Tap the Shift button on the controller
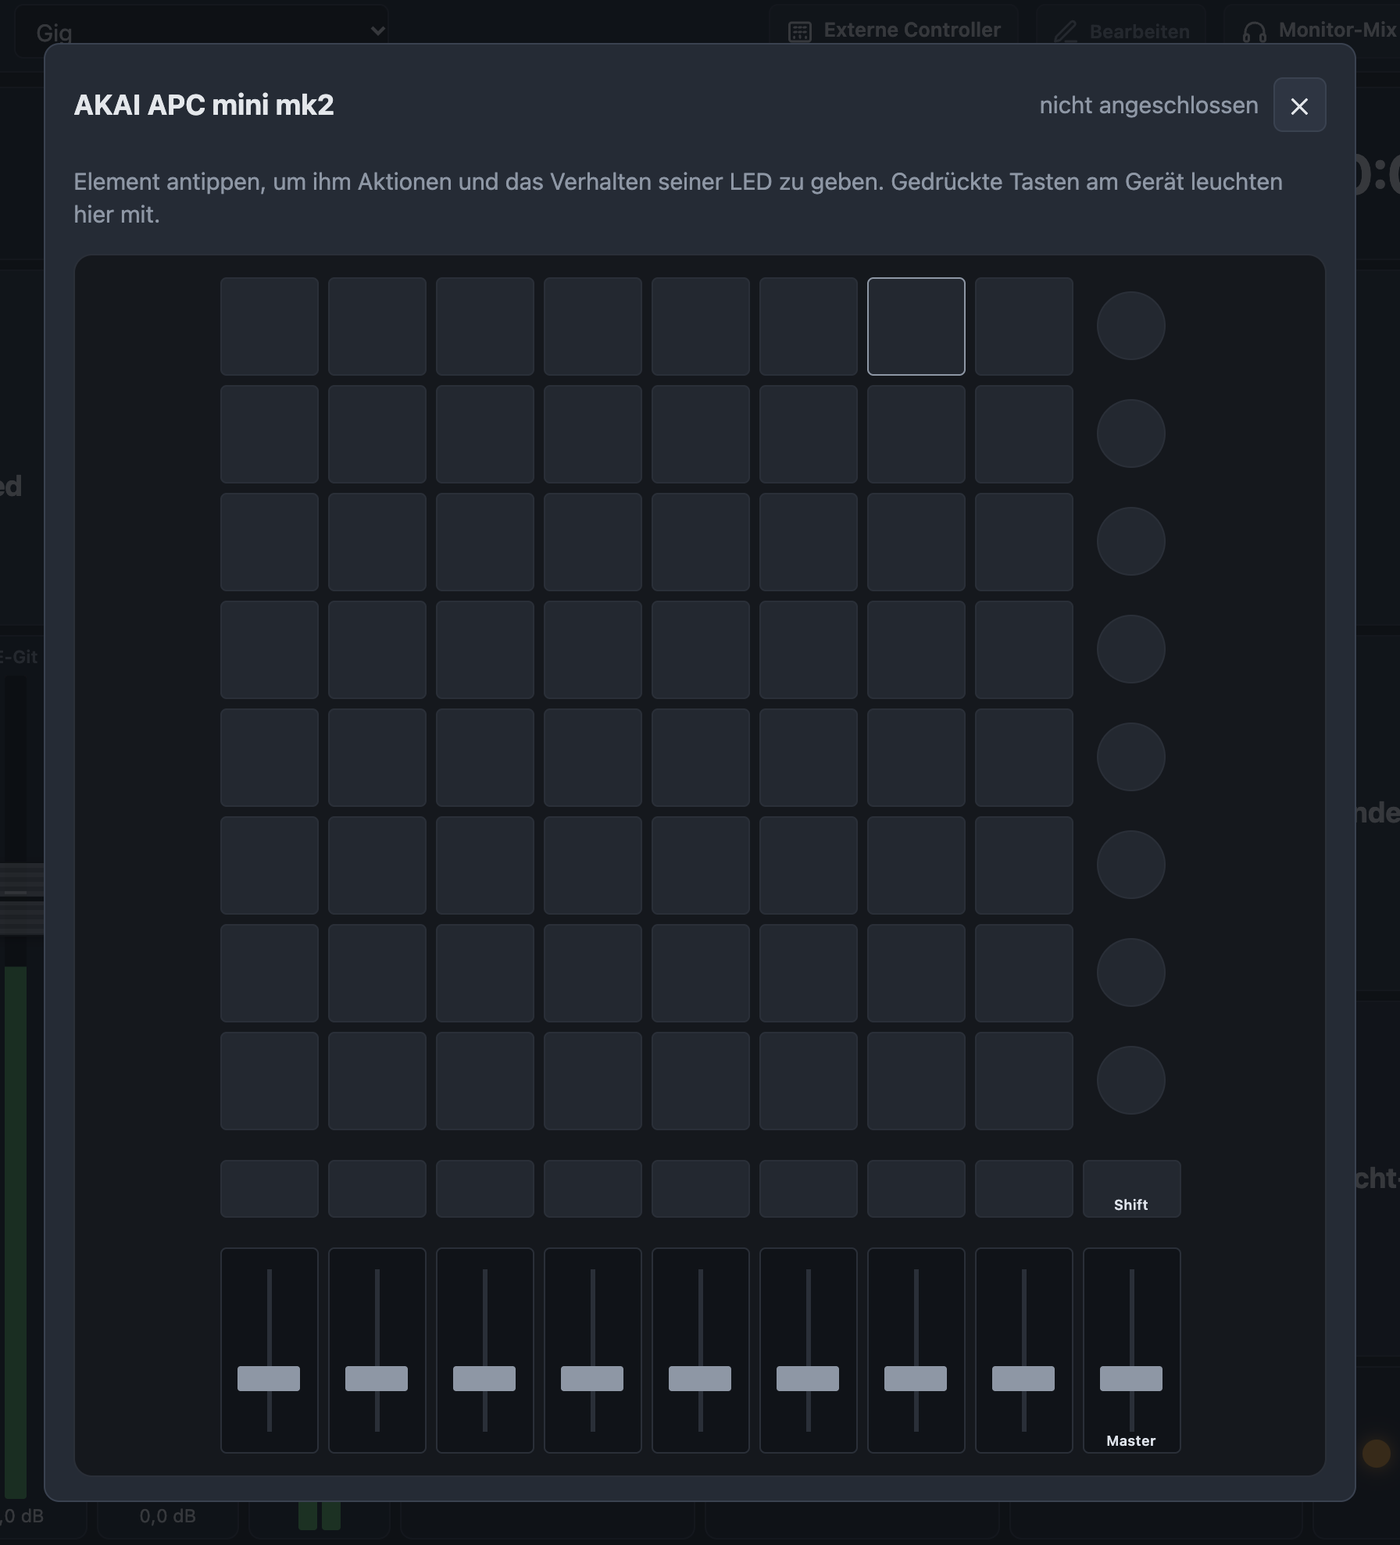 click(x=1131, y=1189)
